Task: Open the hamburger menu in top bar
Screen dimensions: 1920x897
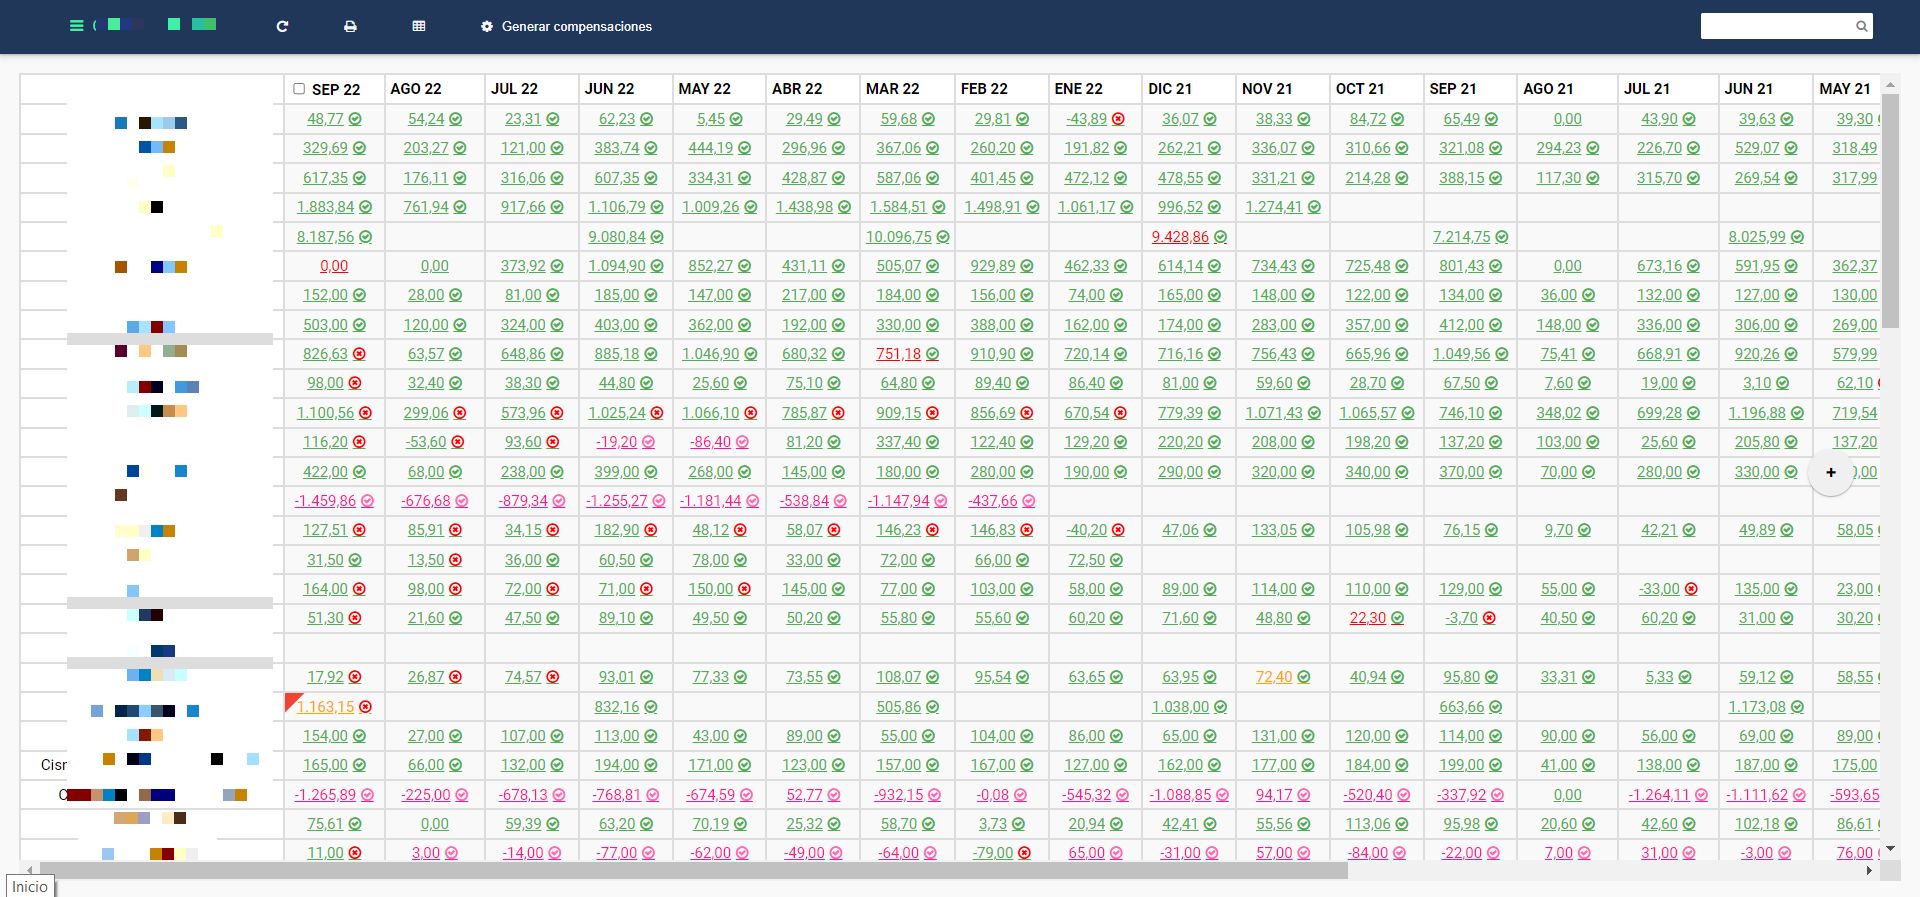Action: (76, 26)
